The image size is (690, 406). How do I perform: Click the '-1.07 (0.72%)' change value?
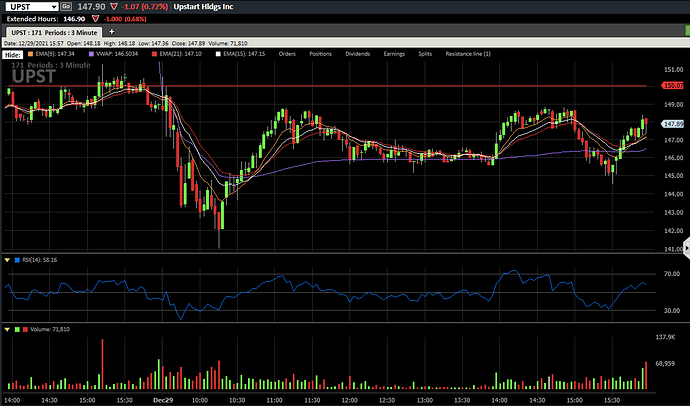pos(144,7)
